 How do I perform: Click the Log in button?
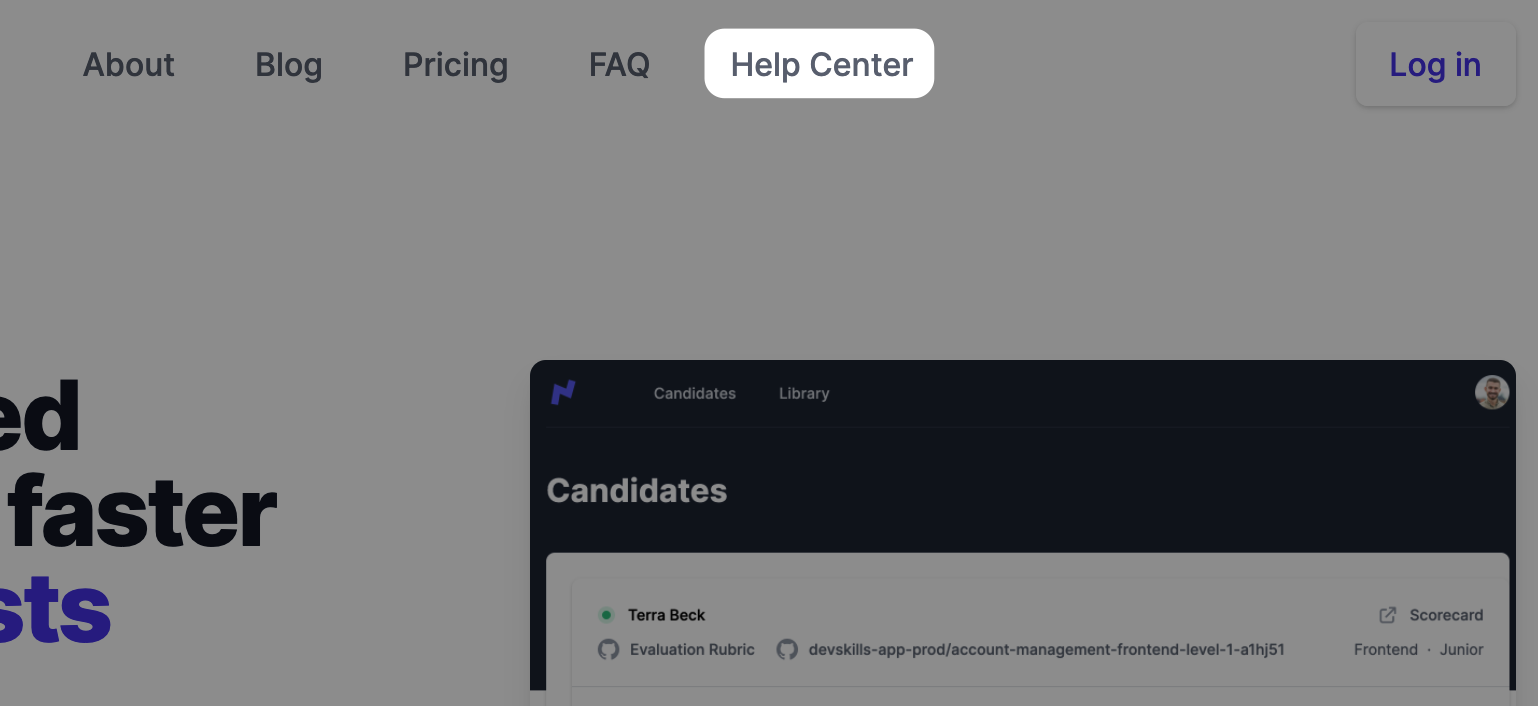click(1435, 65)
